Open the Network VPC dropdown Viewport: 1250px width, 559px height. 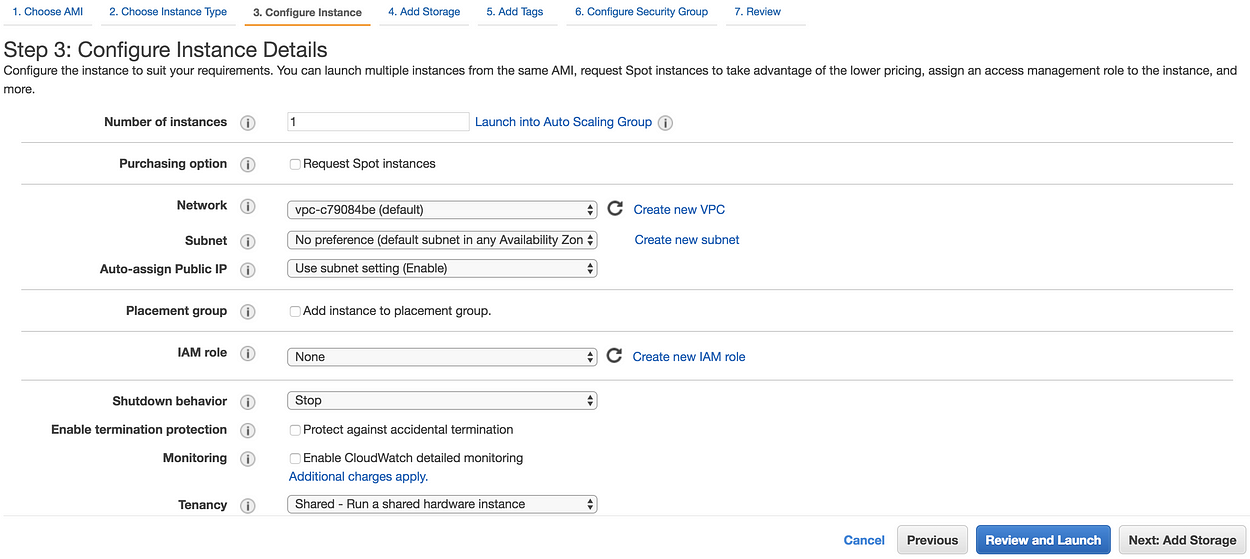(442, 210)
